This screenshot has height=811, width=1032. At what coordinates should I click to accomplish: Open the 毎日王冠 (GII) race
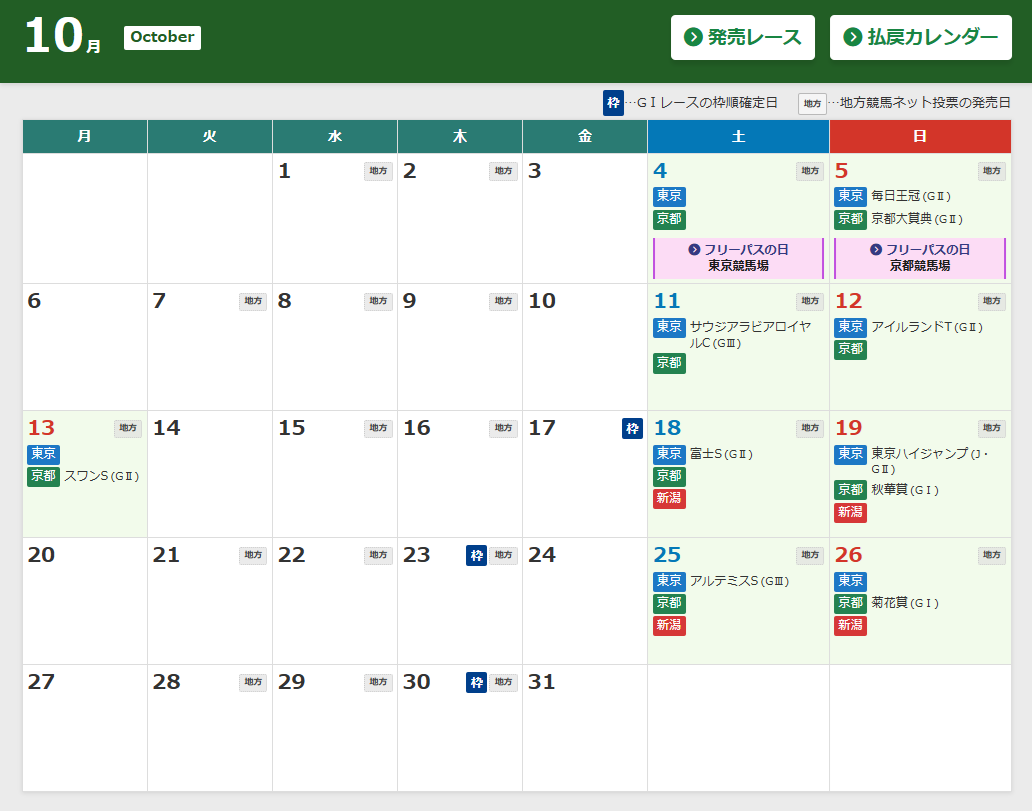(x=910, y=196)
